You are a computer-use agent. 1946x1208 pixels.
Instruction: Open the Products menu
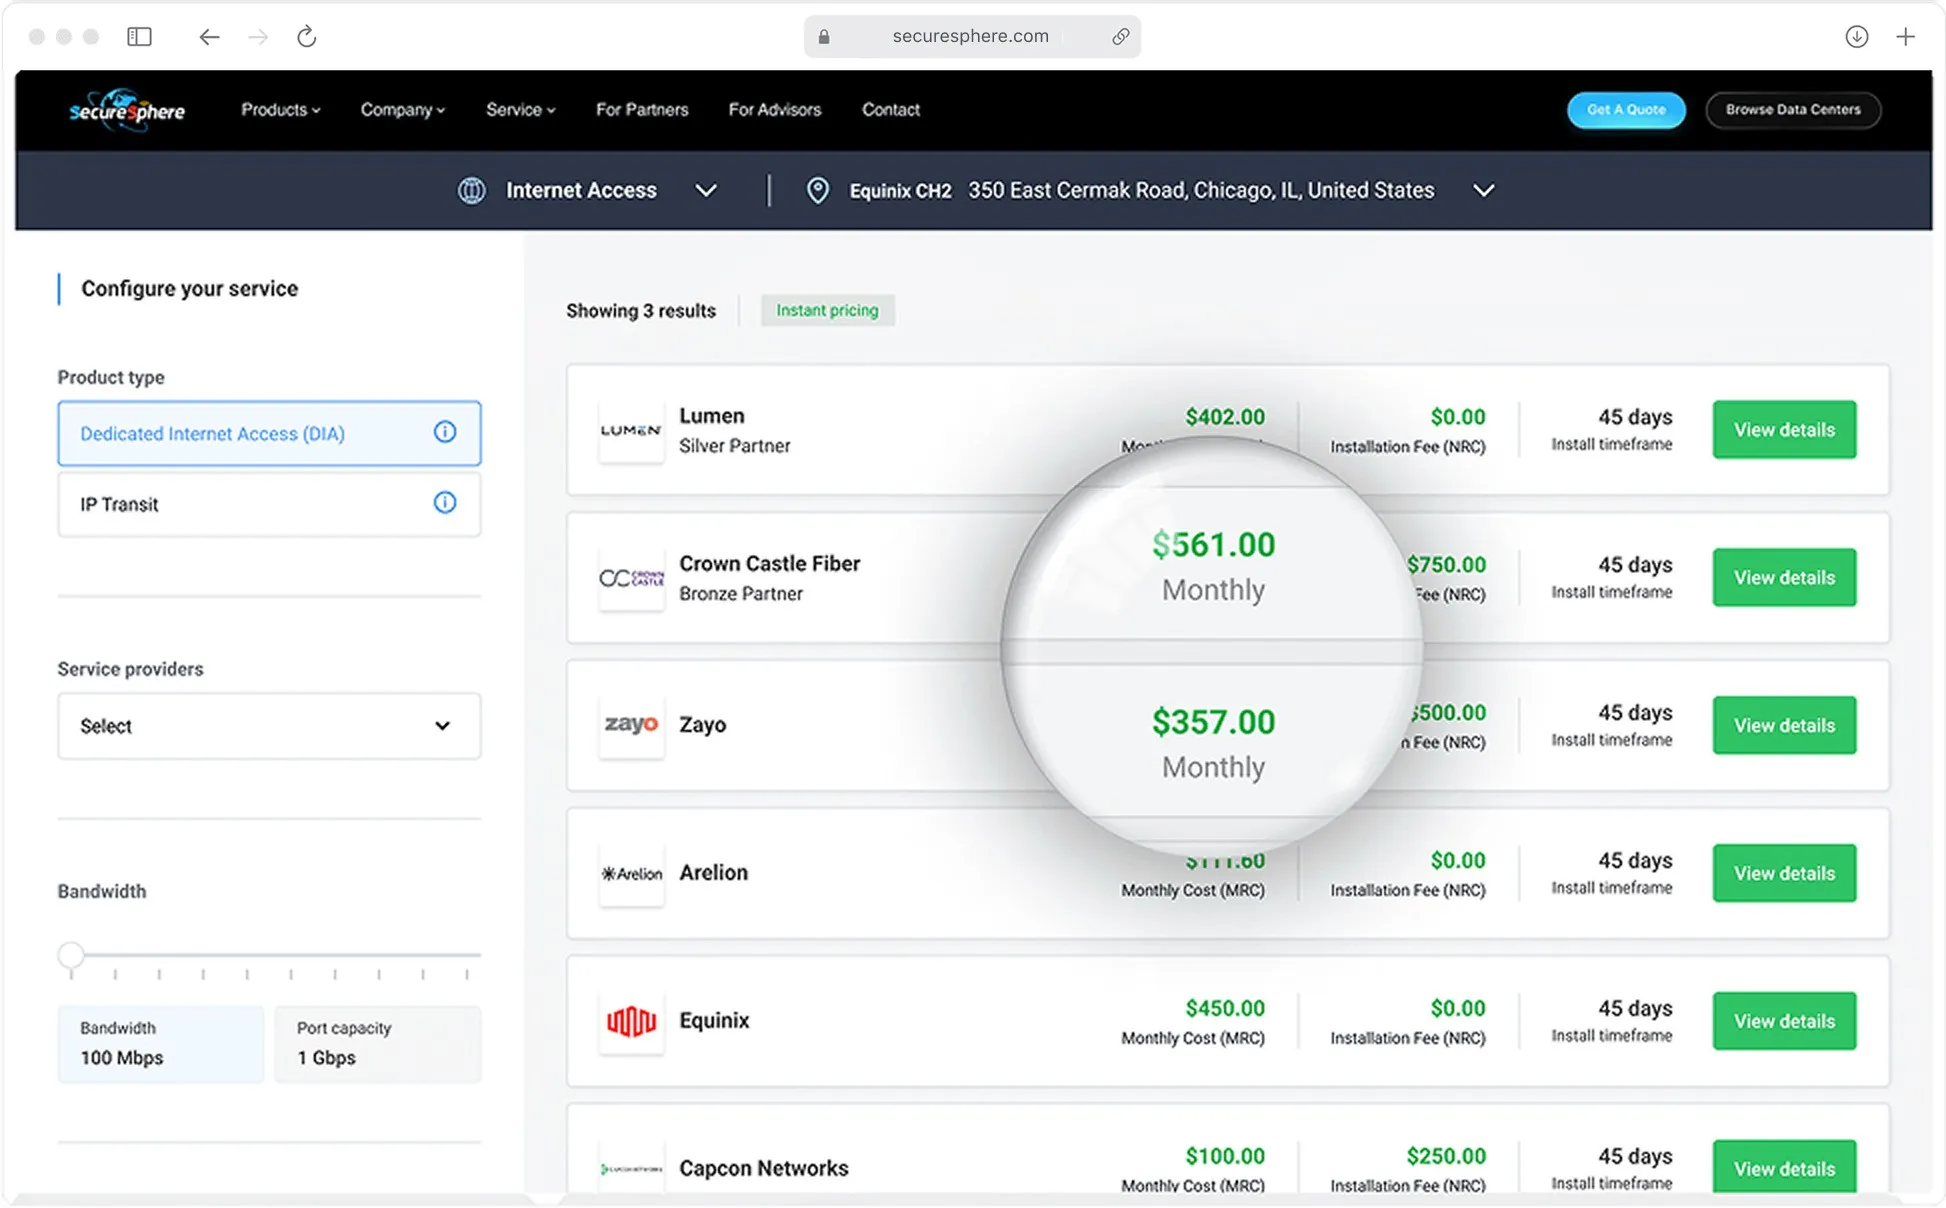(x=280, y=110)
